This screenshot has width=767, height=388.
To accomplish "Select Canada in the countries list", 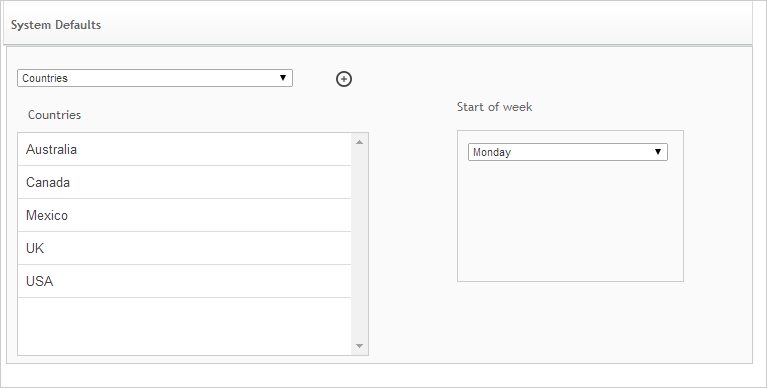I will point(184,183).
